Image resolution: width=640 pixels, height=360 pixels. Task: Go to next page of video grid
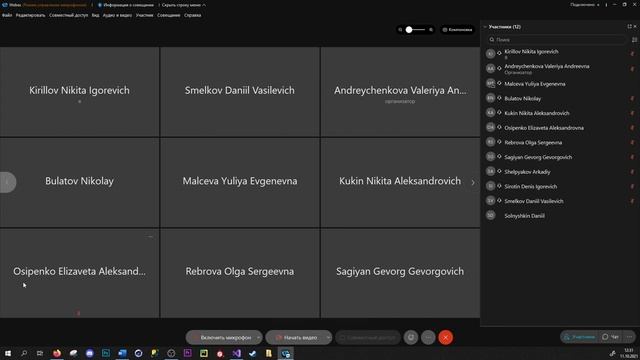[x=473, y=182]
